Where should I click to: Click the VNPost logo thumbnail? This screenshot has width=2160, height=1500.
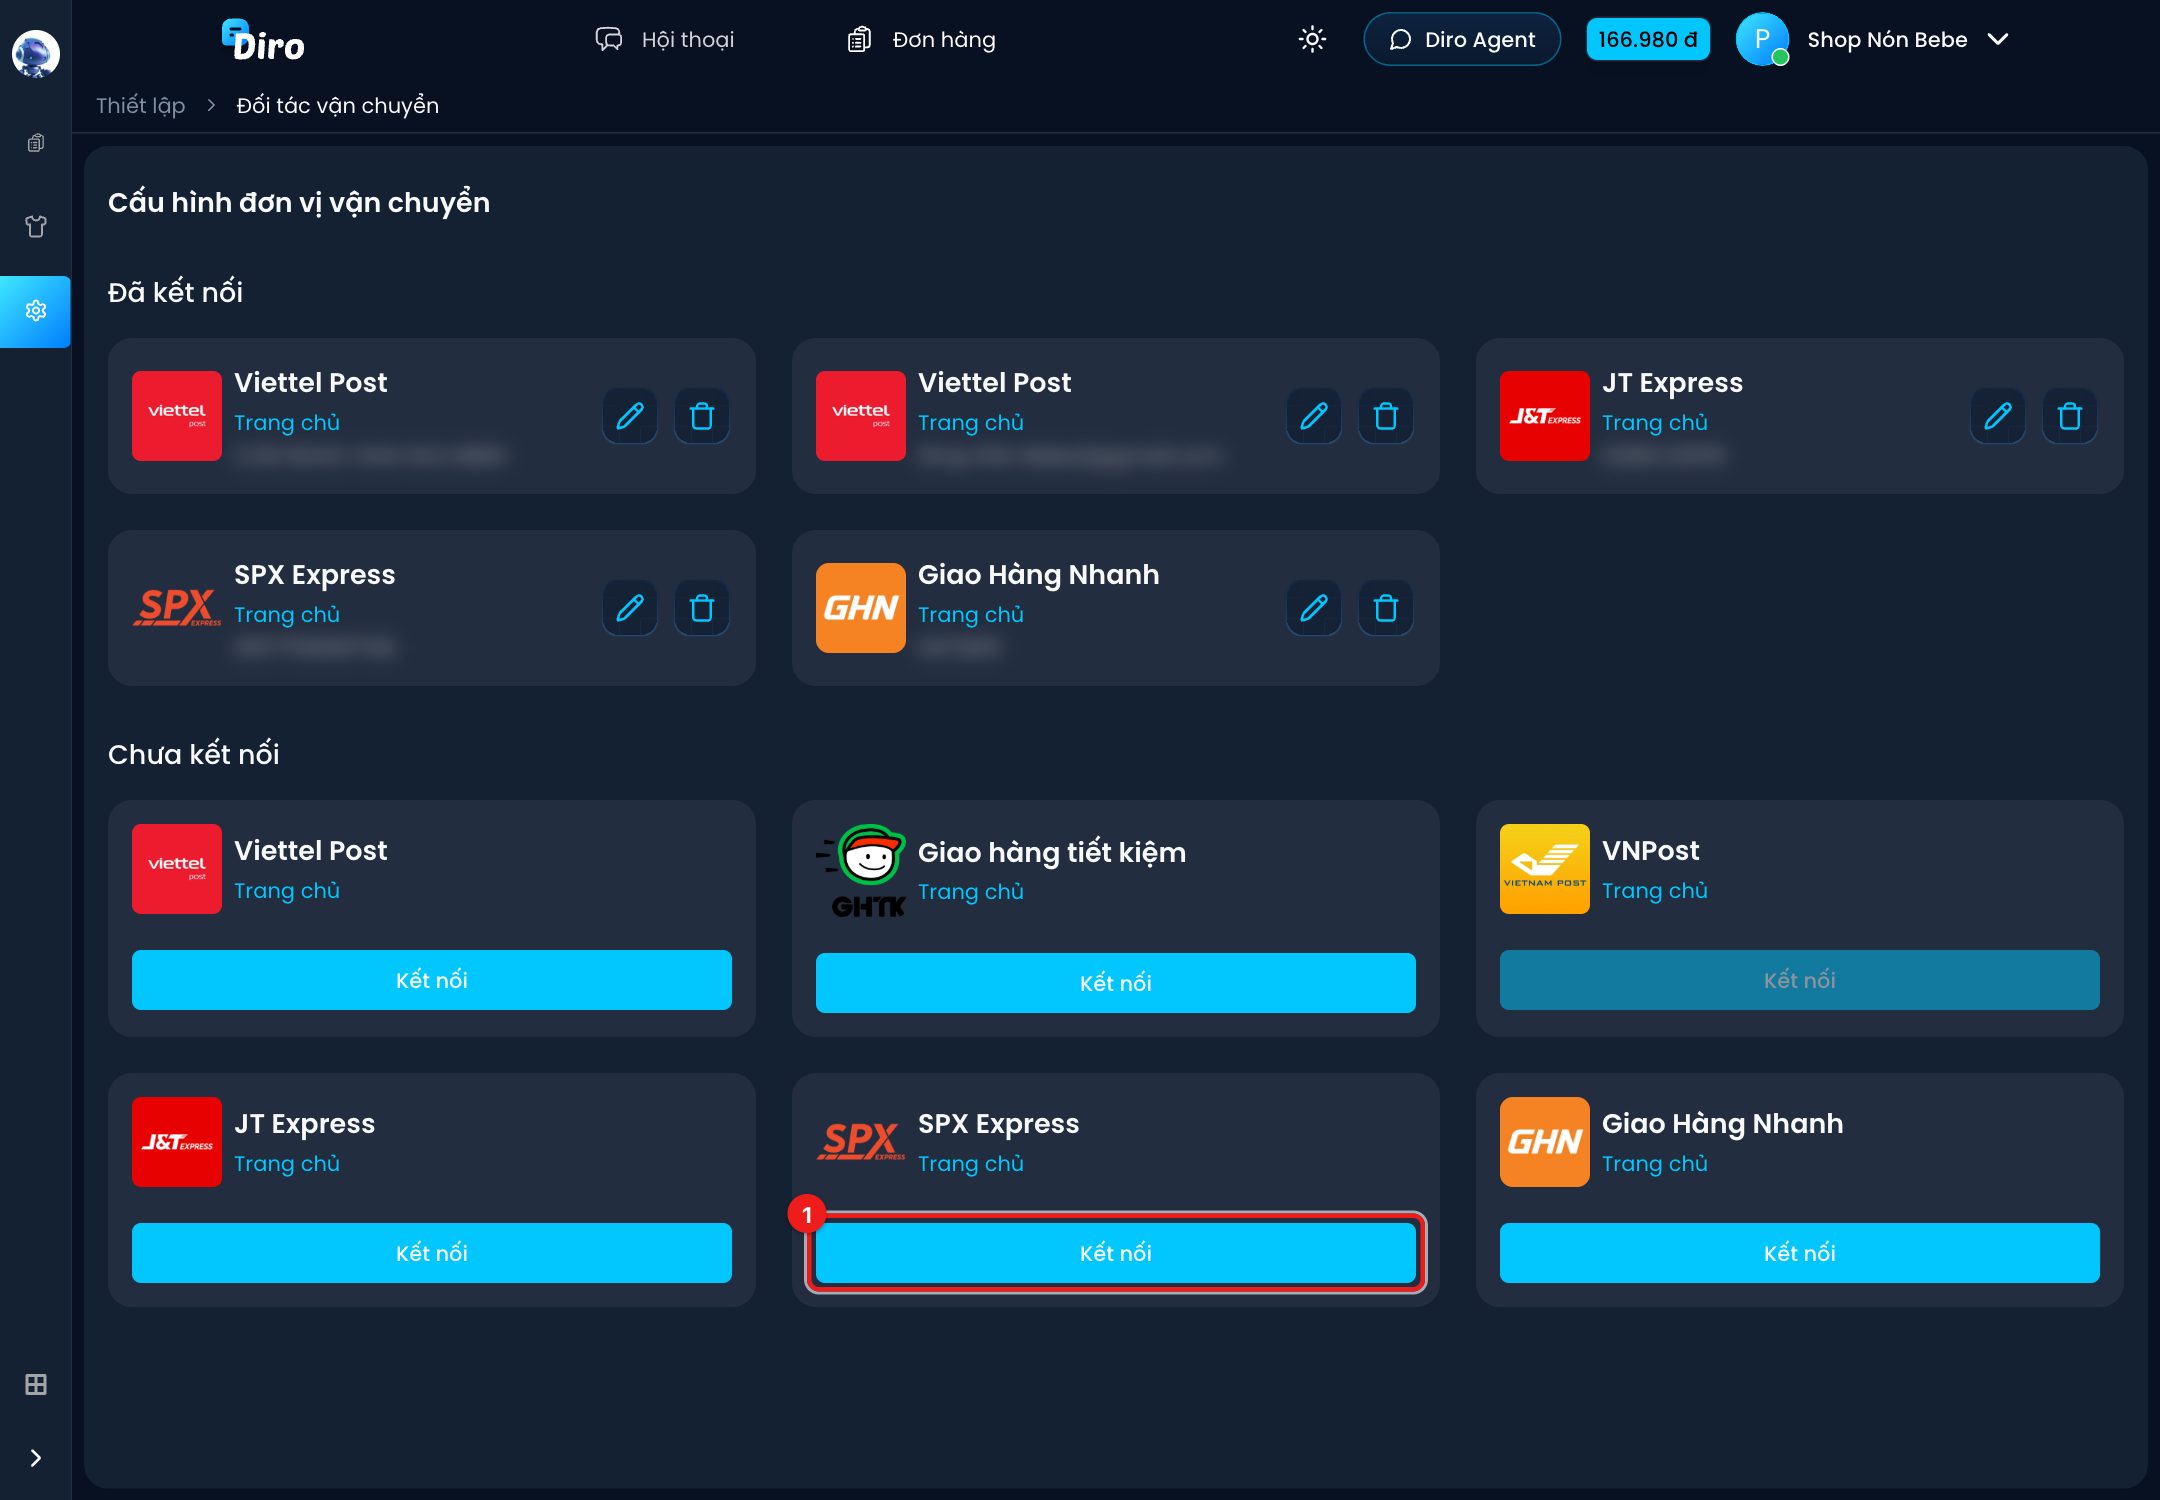coord(1545,869)
